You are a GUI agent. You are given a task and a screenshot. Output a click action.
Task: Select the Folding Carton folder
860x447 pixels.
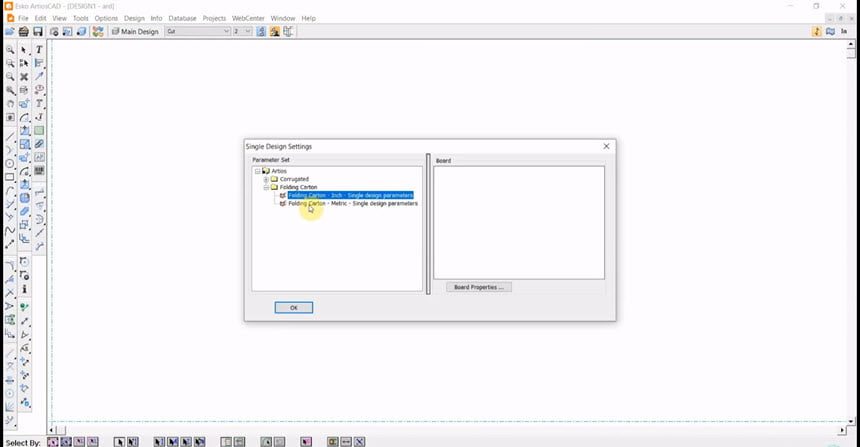click(x=298, y=187)
